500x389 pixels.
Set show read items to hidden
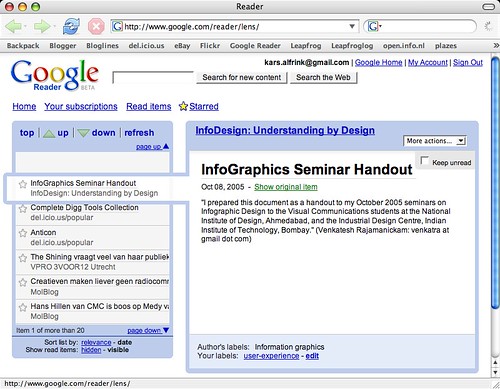coord(91,350)
